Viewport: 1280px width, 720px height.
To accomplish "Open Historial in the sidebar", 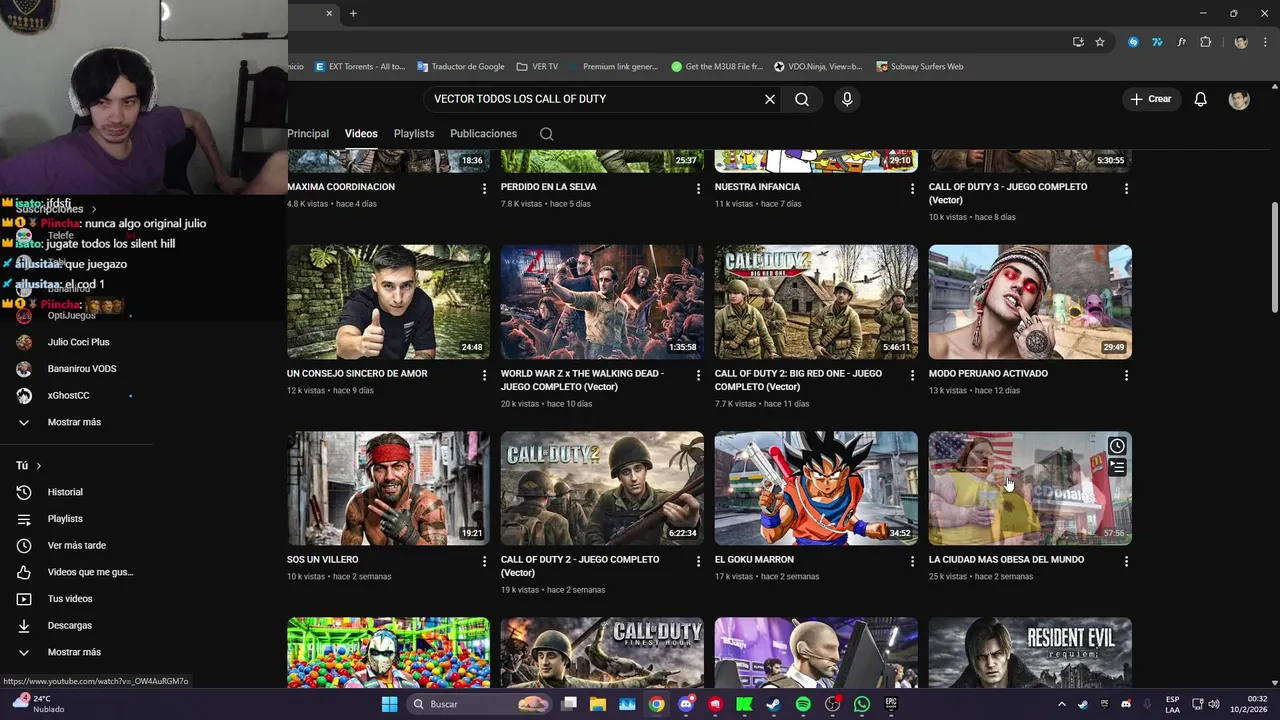I will click(65, 492).
